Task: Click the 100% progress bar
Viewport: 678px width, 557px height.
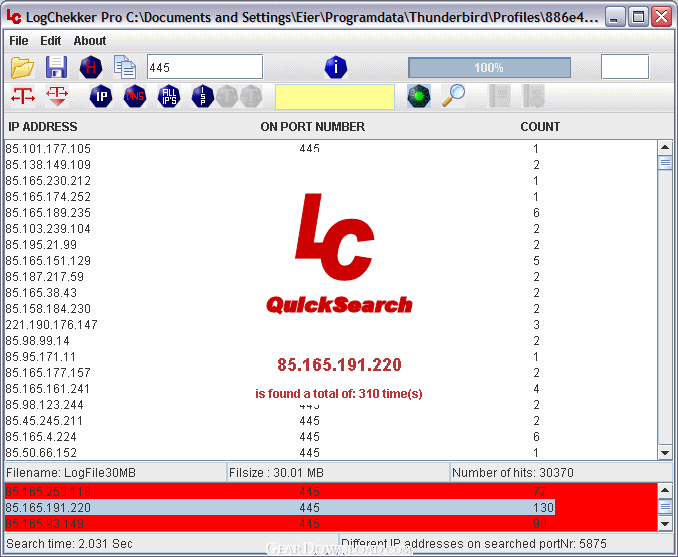Action: click(x=489, y=68)
